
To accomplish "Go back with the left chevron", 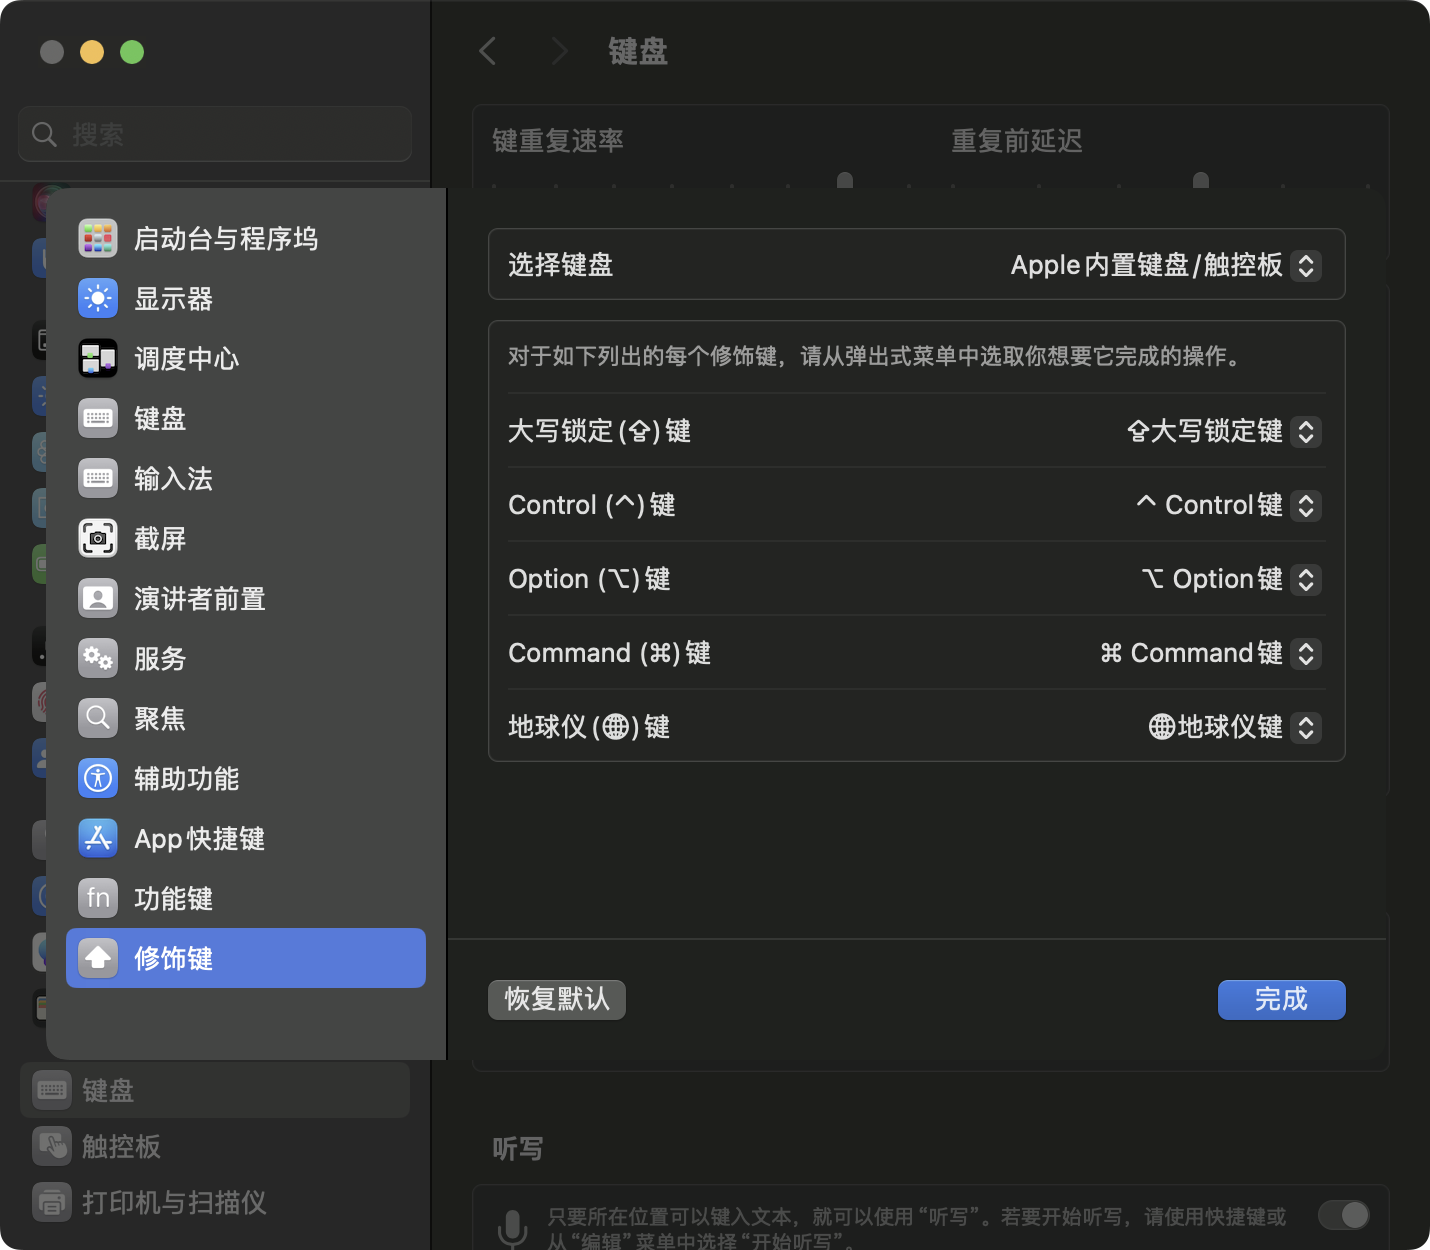I will 488,51.
